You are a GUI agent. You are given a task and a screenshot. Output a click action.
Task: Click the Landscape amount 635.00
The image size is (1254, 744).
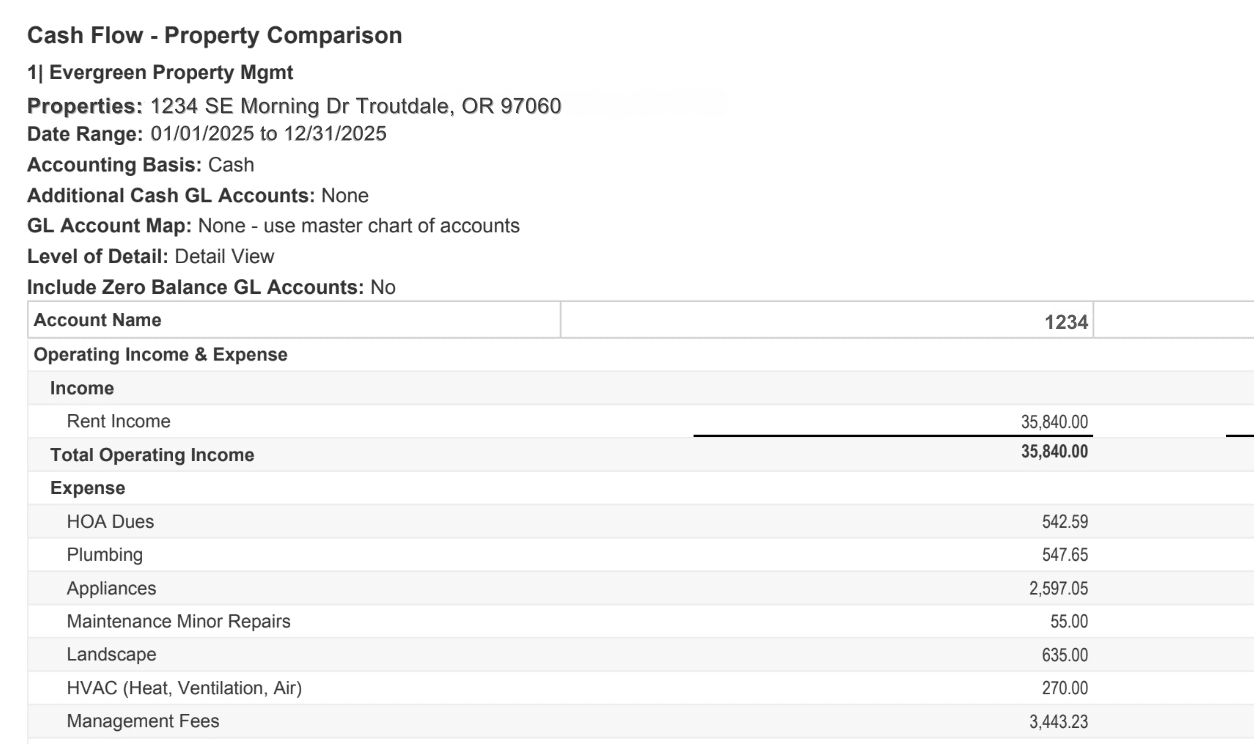[x=1066, y=655]
